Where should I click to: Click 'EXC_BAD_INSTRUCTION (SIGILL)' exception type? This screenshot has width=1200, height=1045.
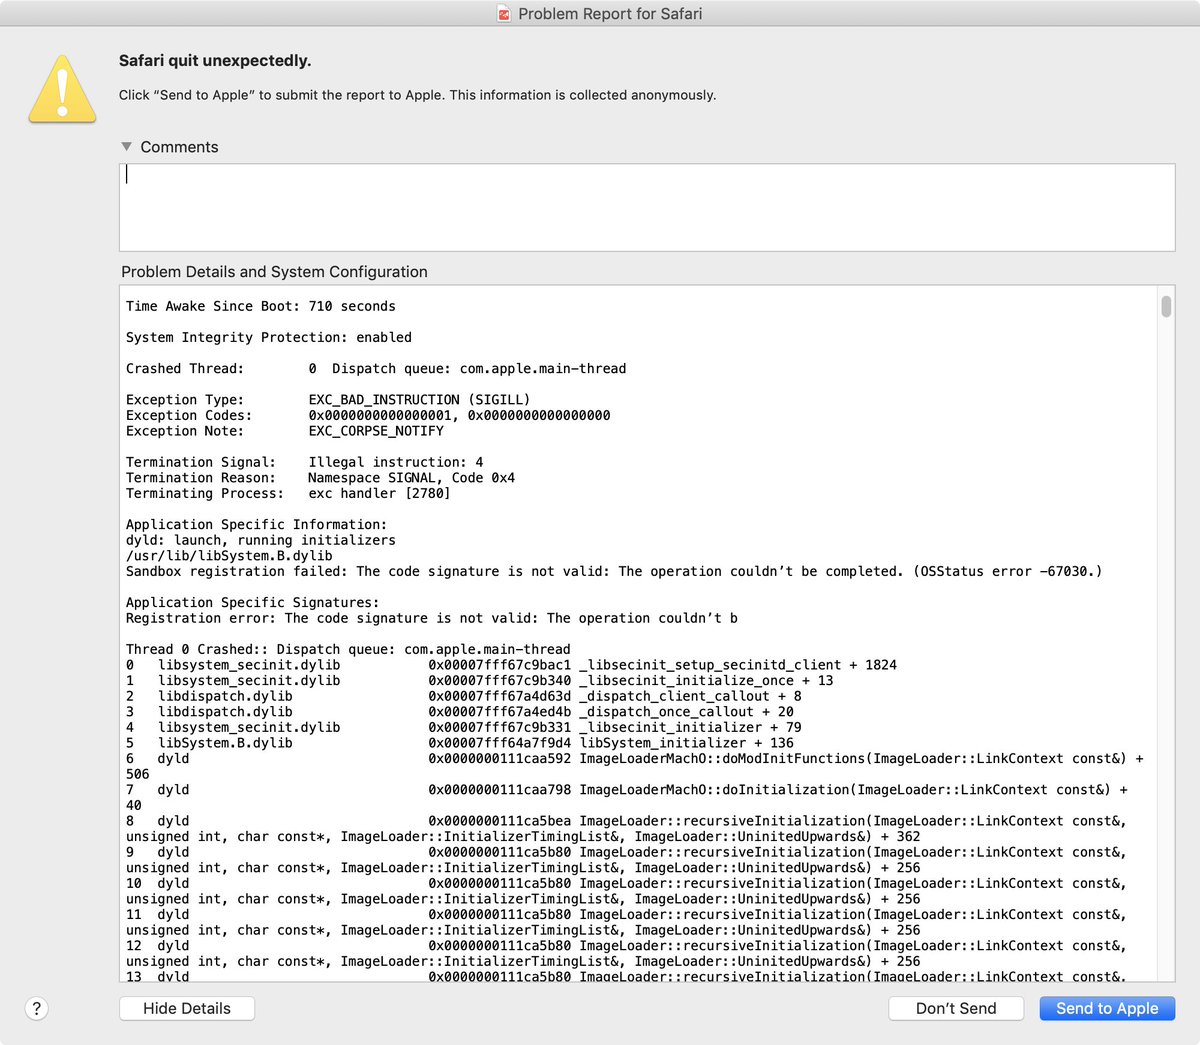[x=419, y=399]
